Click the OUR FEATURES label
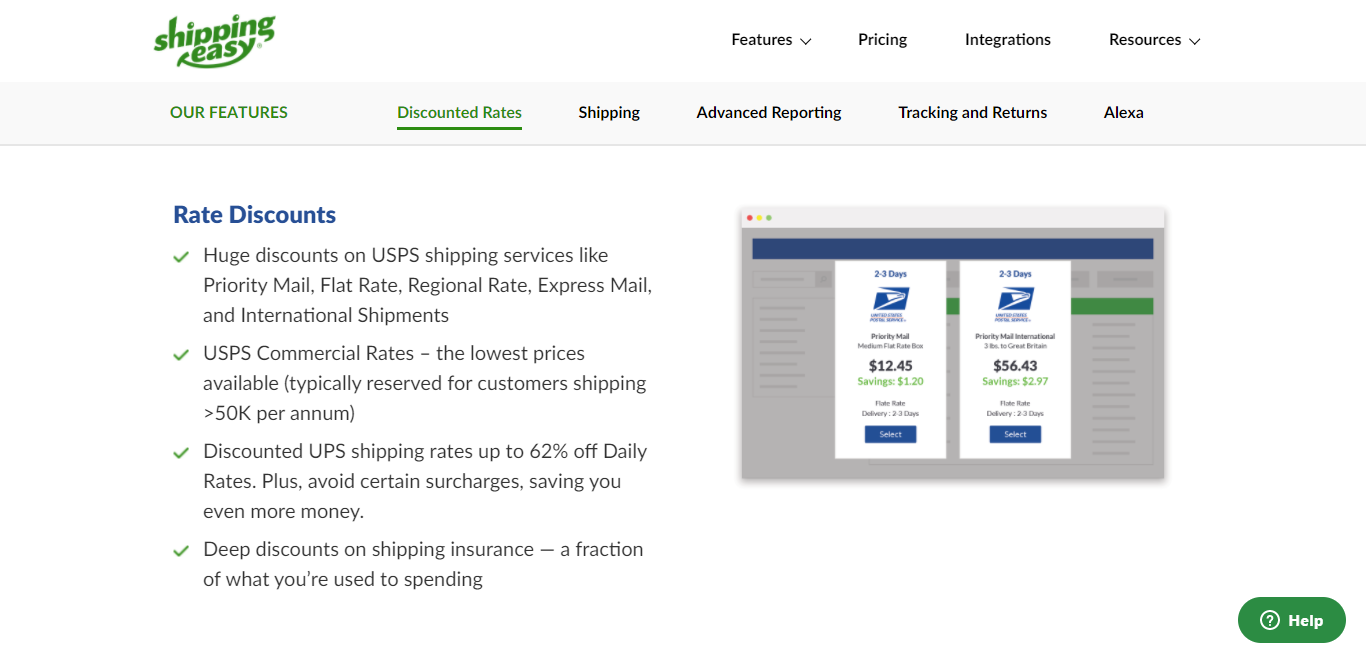 (229, 113)
